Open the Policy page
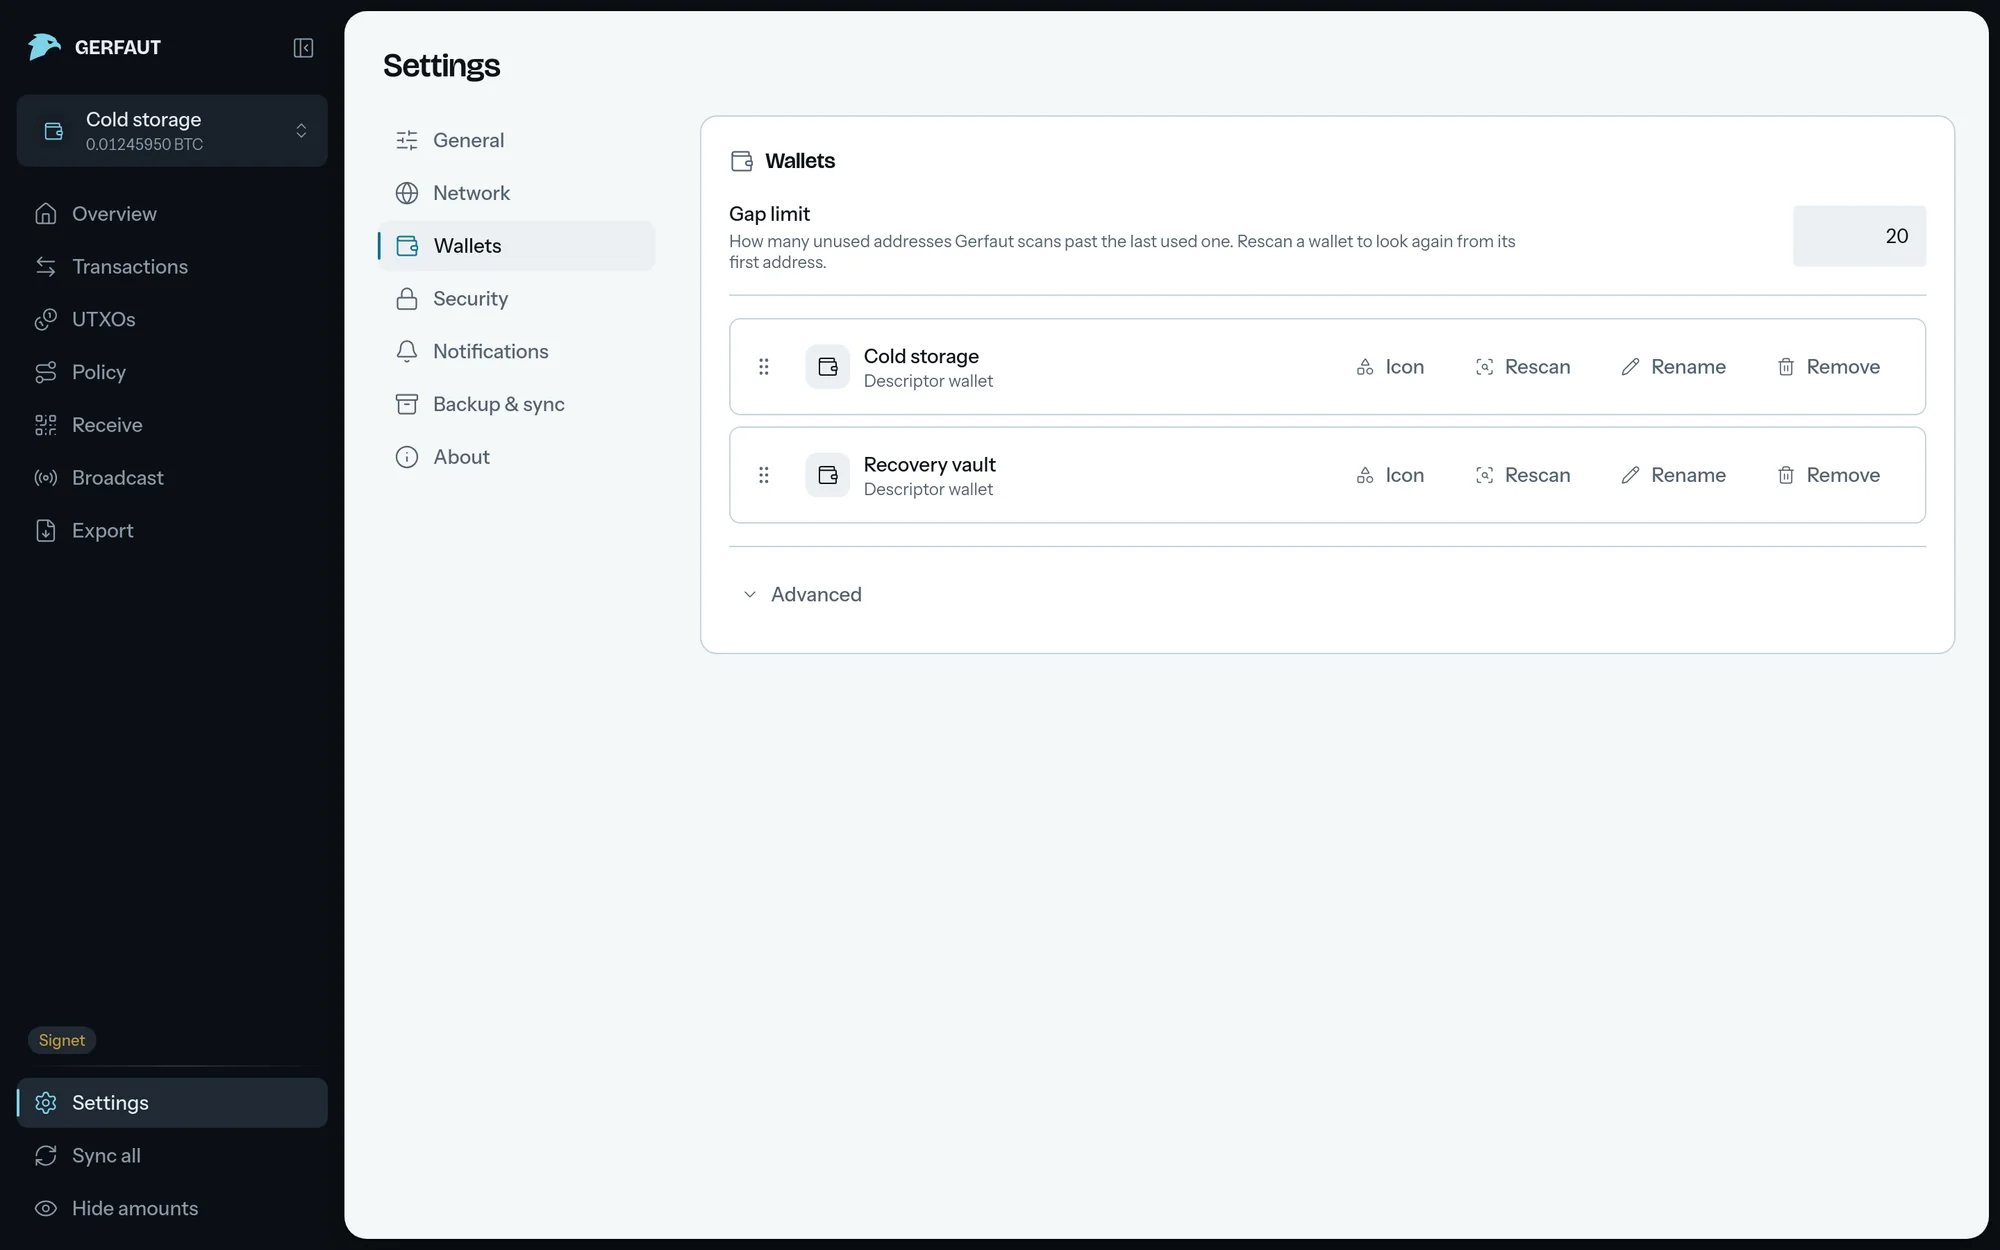This screenshot has width=2000, height=1250. pos(172,372)
